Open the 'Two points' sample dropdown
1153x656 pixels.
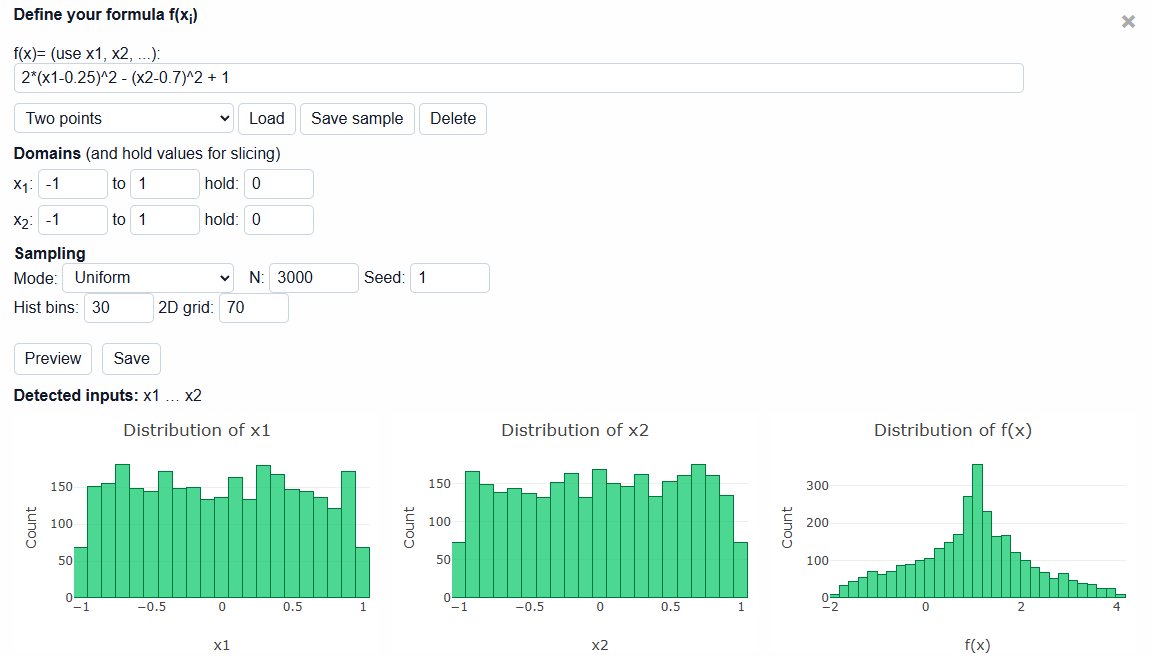point(124,118)
